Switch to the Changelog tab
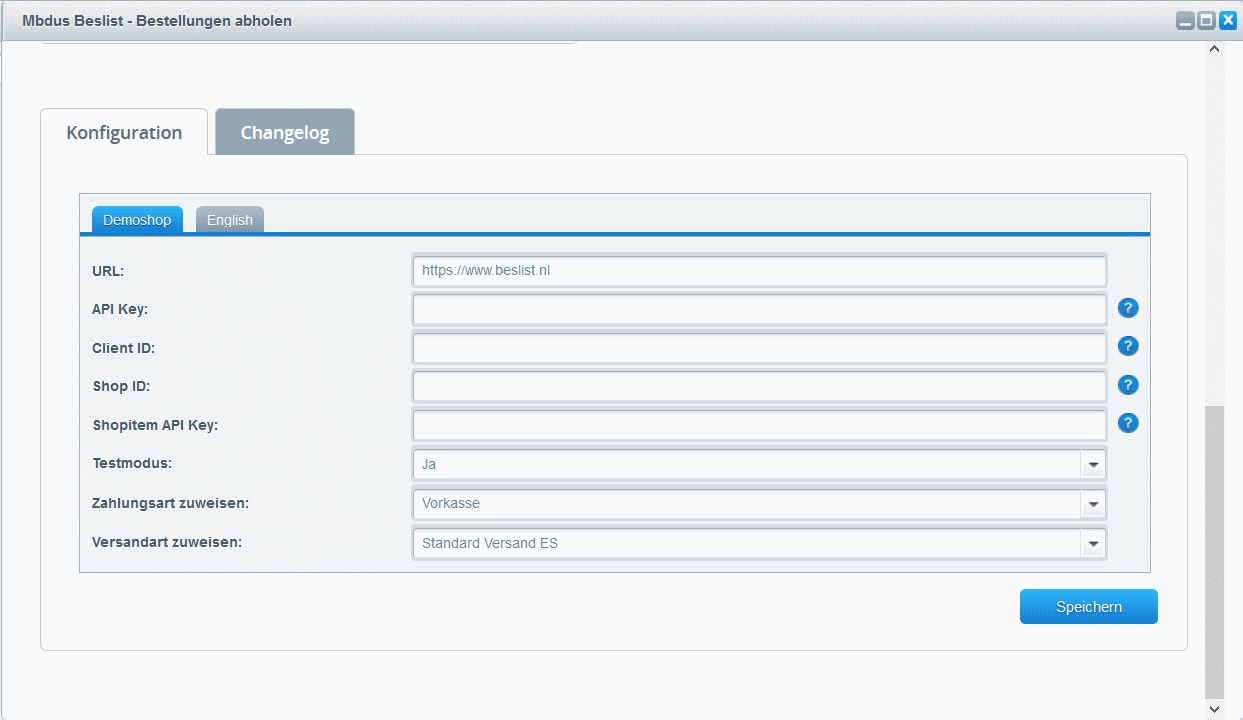The image size is (1243, 720). click(x=285, y=133)
